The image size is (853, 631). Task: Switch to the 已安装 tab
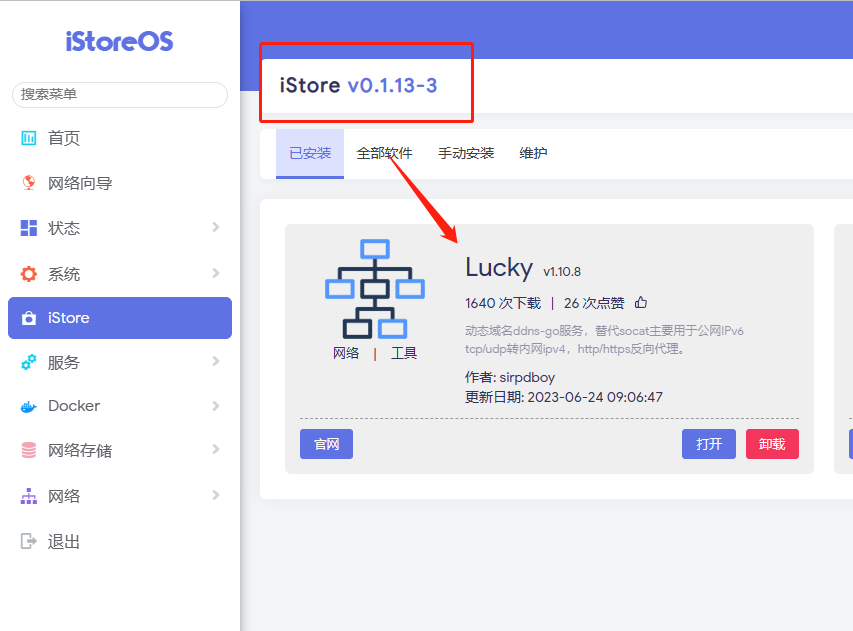pyautogui.click(x=310, y=153)
